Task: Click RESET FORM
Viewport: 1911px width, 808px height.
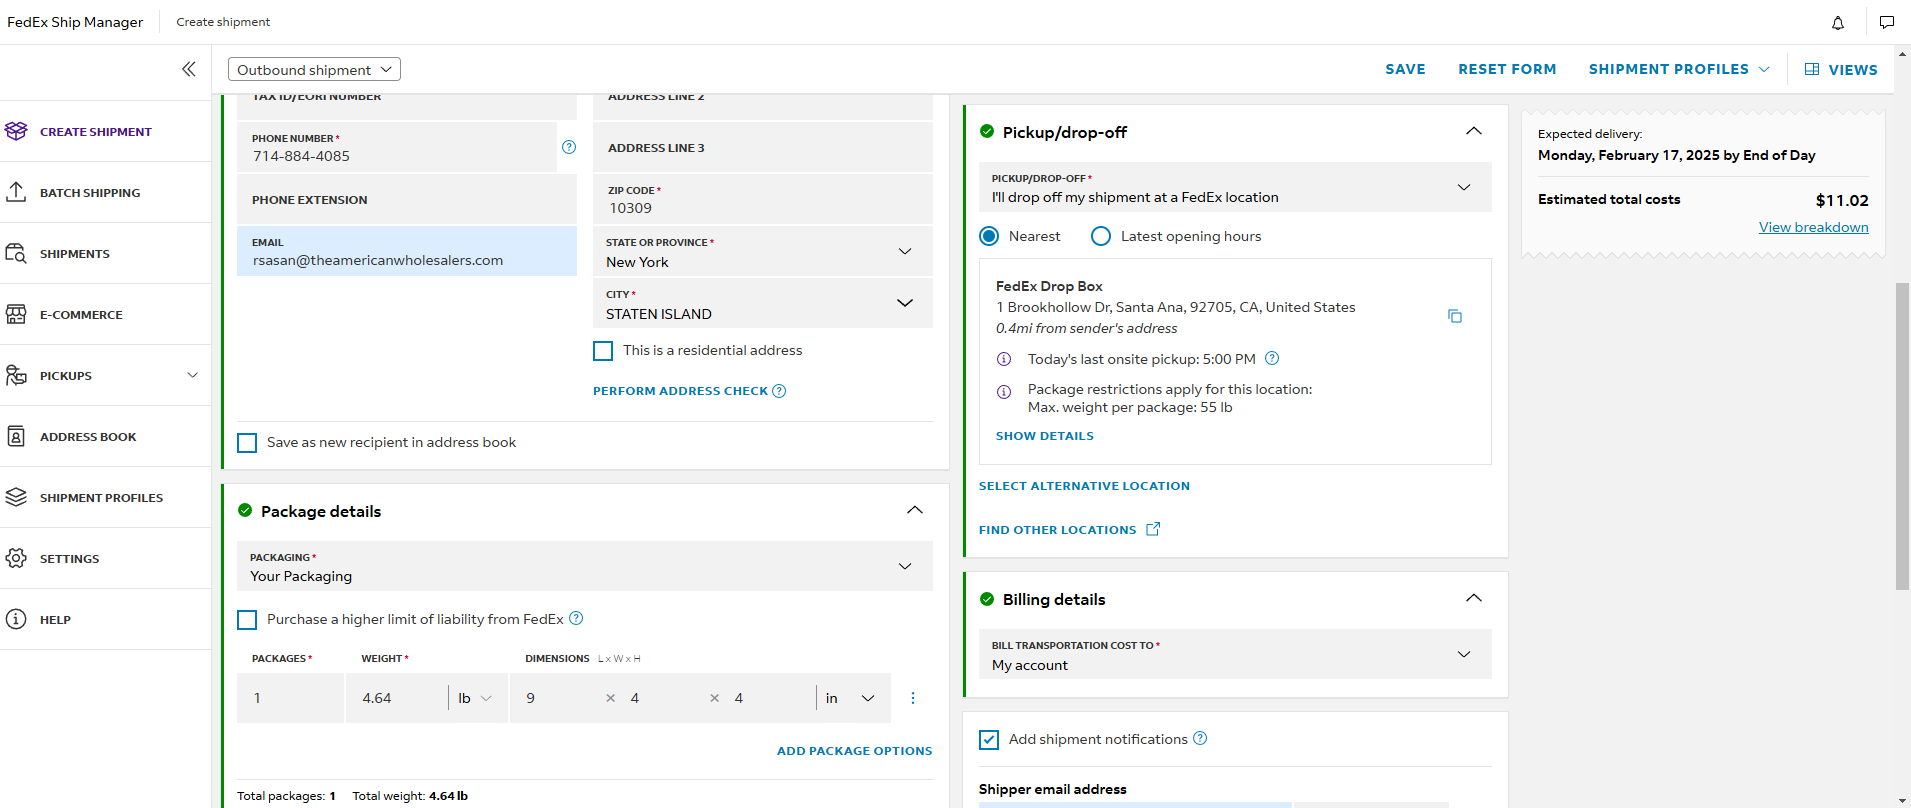Action: (1507, 69)
